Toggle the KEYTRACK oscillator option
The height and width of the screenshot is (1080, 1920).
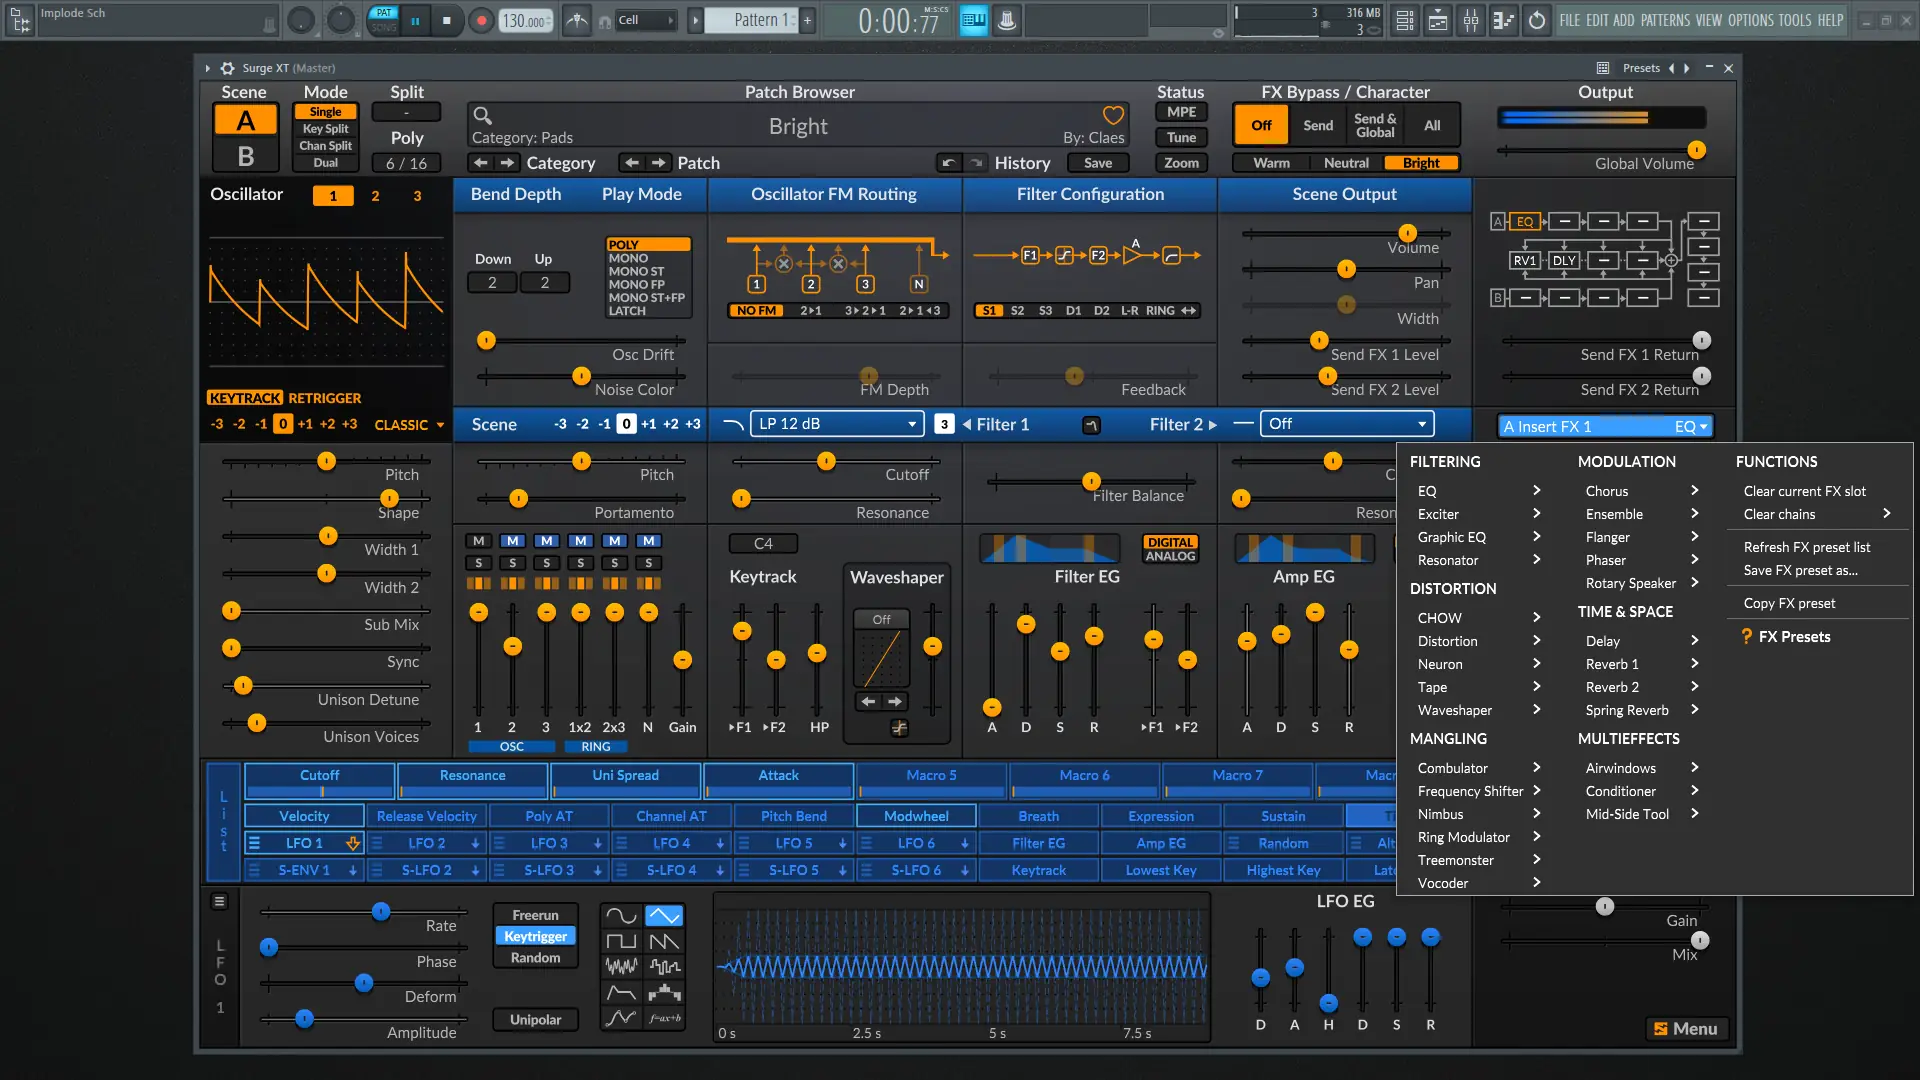pyautogui.click(x=245, y=398)
